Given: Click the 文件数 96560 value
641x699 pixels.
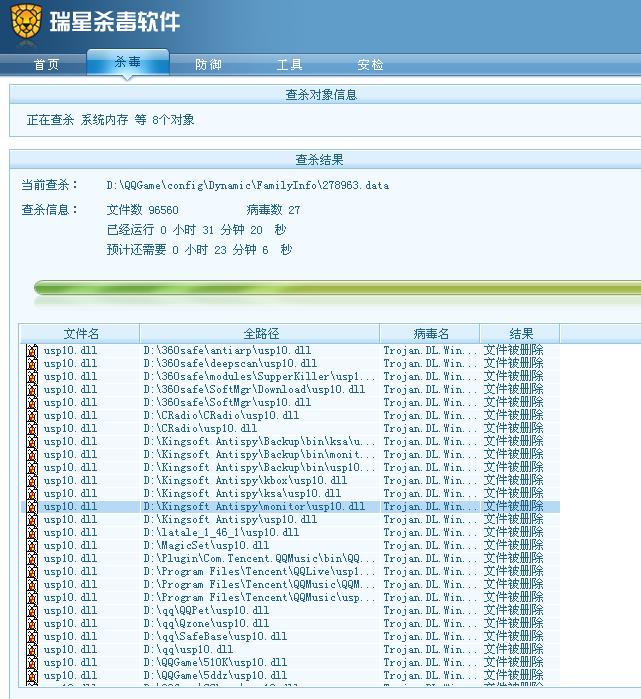Looking at the screenshot, I should pos(142,210).
